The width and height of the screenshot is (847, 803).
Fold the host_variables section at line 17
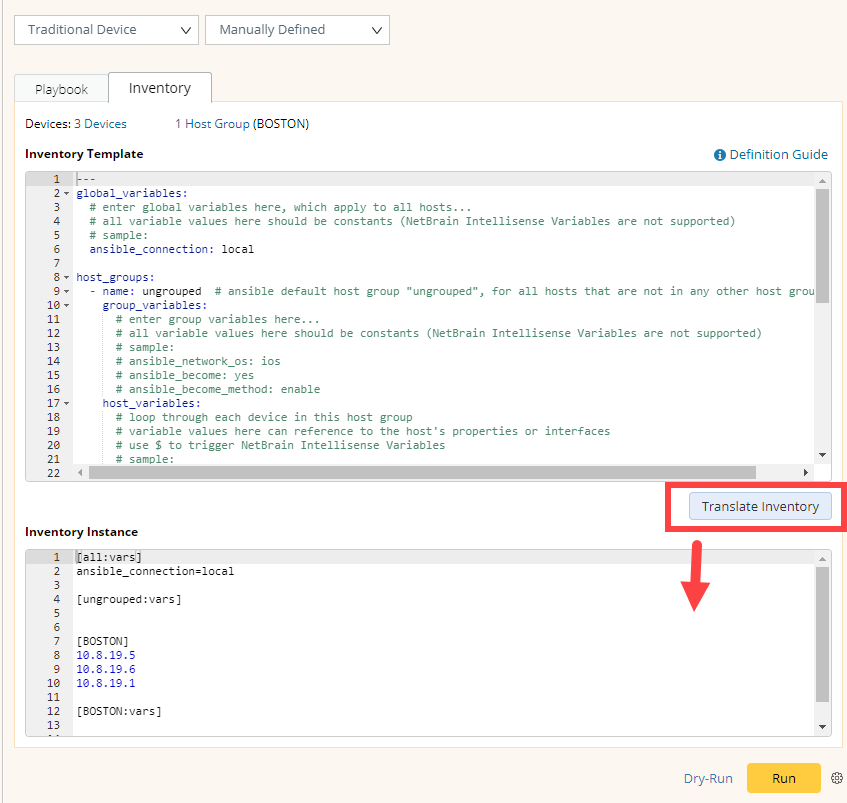point(66,403)
